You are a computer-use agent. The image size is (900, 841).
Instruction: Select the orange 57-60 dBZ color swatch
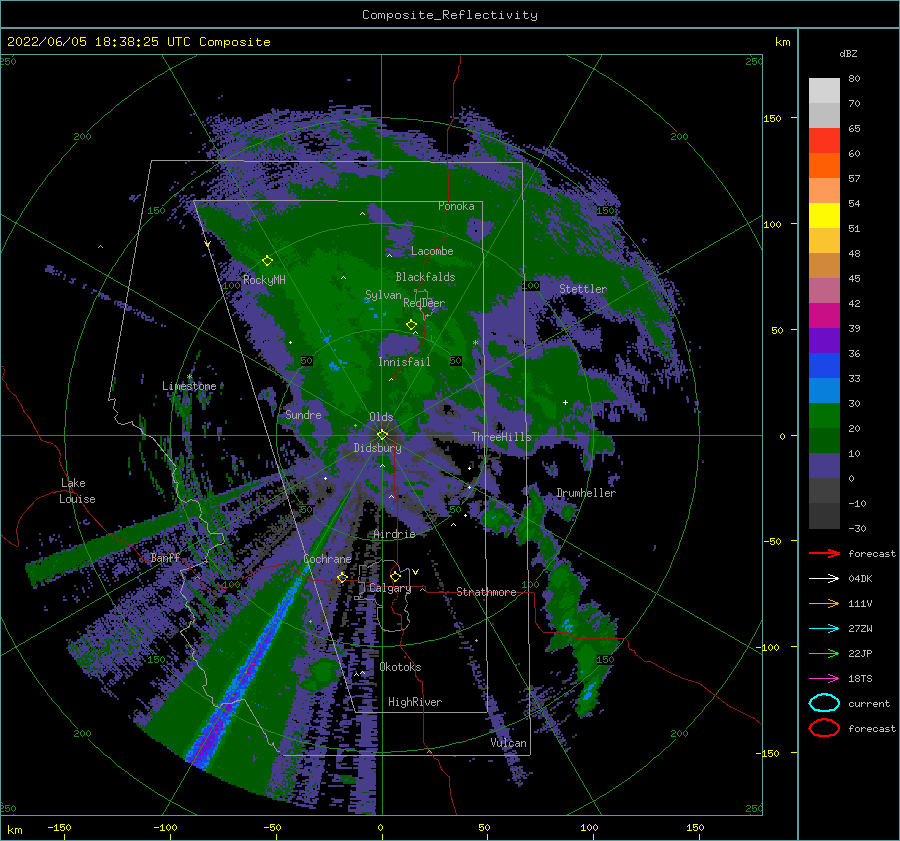coord(824,166)
